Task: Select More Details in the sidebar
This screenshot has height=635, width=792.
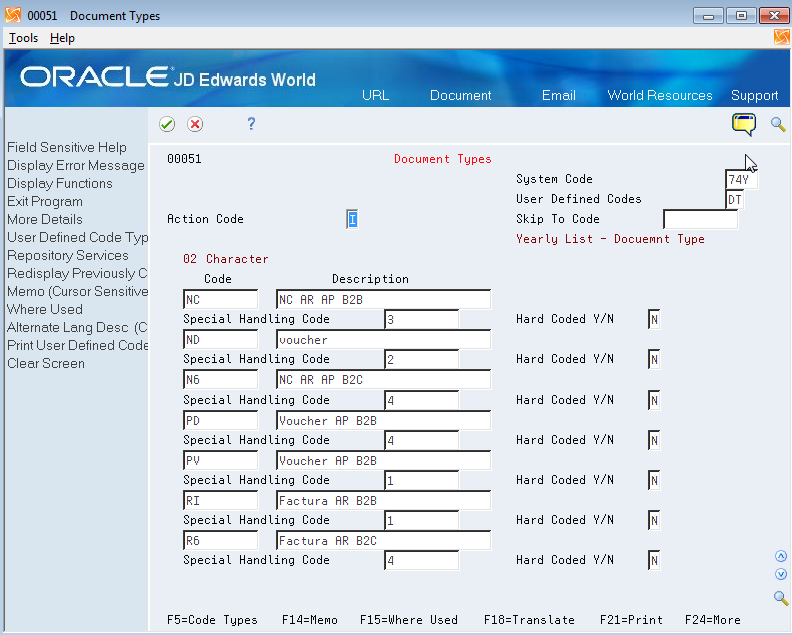Action: 45,219
